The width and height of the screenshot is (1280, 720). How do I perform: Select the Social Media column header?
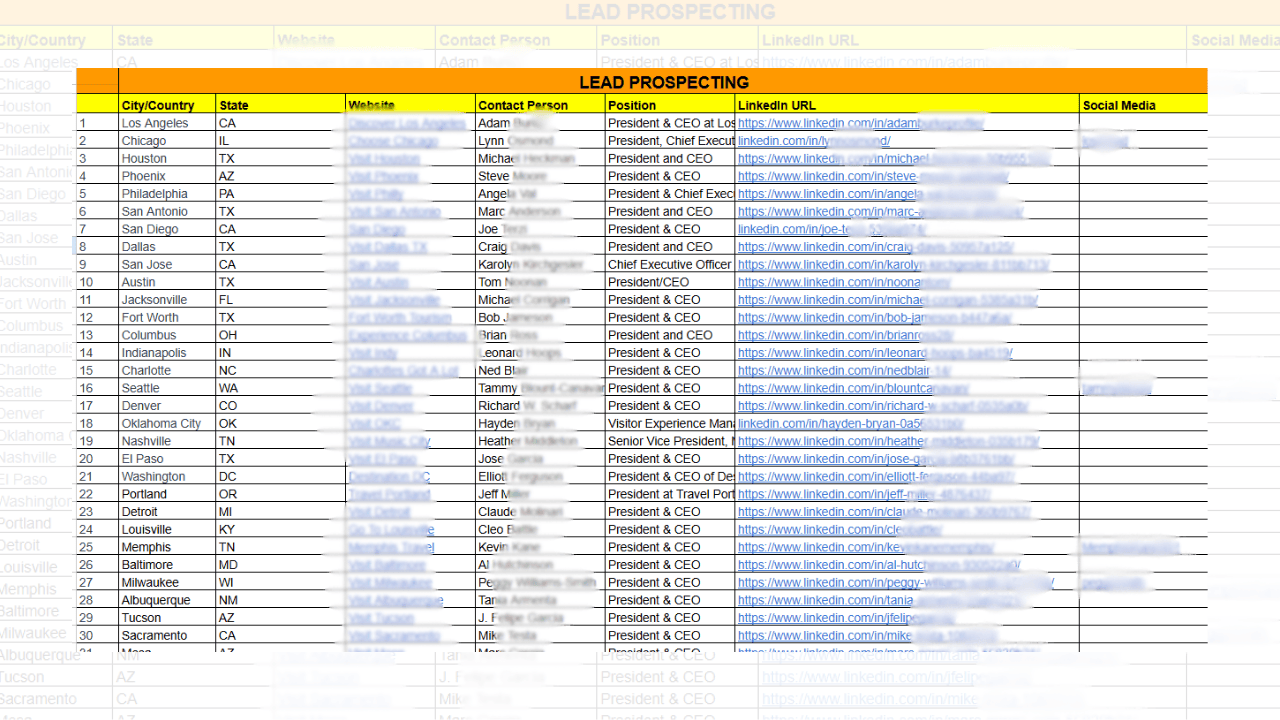click(x=1143, y=105)
